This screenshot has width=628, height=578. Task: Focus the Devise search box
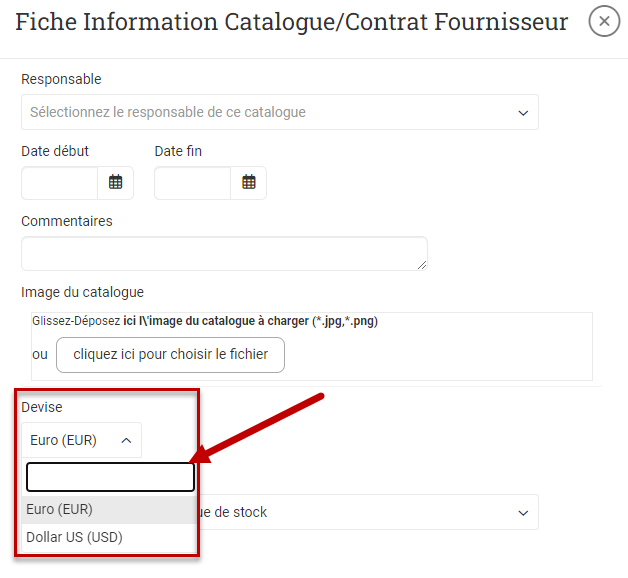(110, 477)
